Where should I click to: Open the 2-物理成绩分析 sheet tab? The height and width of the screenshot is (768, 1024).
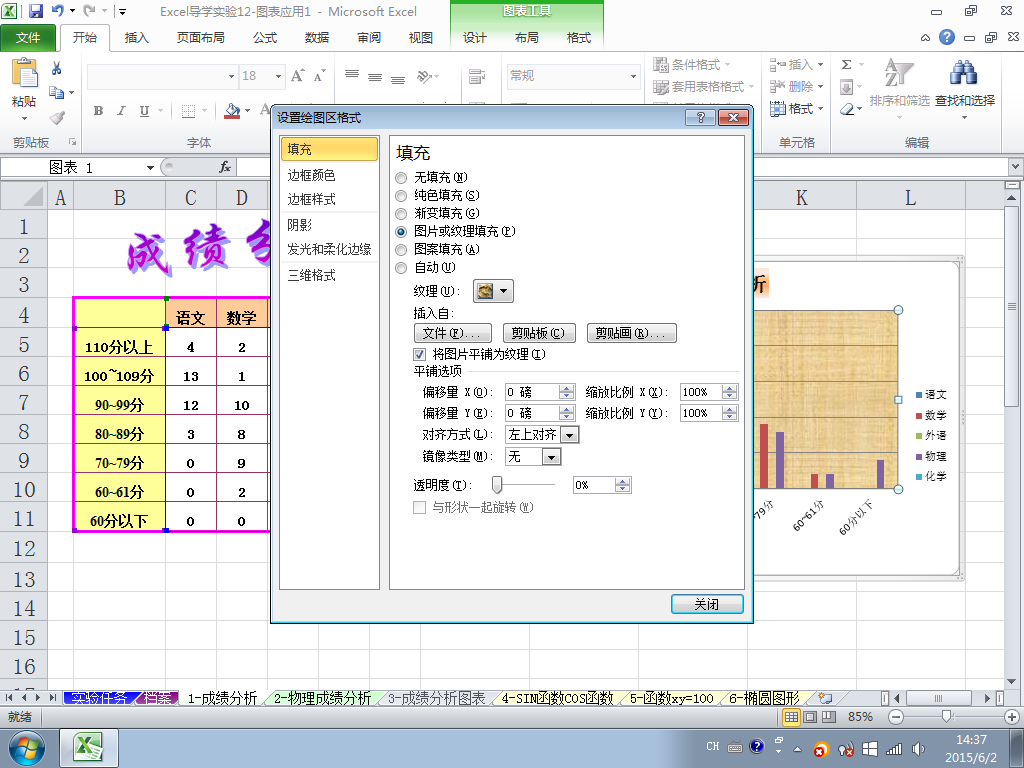click(322, 698)
